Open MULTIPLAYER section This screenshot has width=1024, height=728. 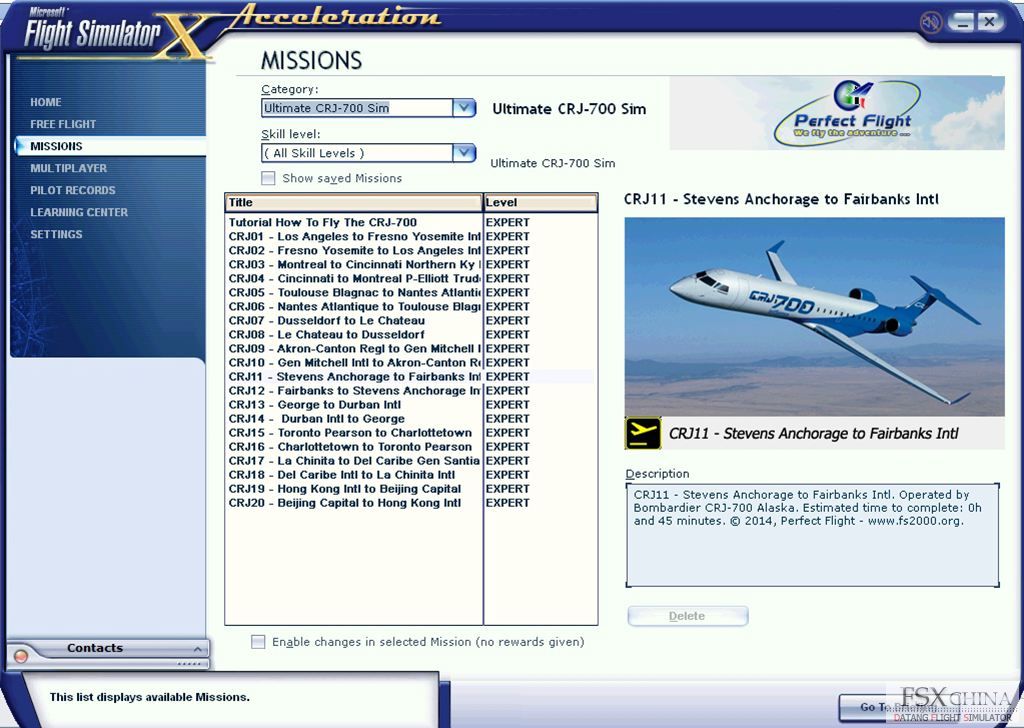[69, 168]
